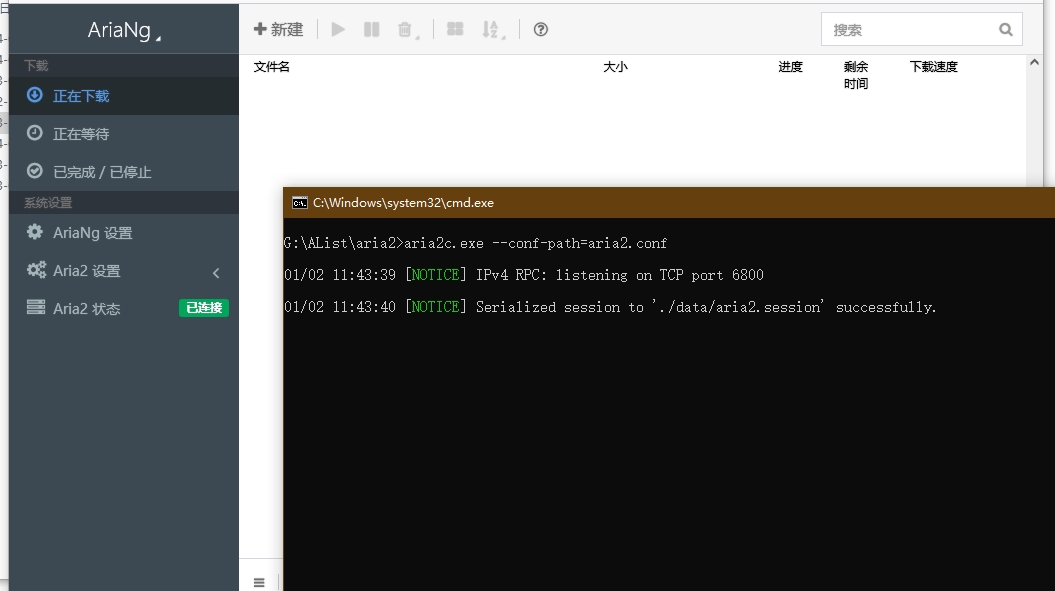This screenshot has width=1055, height=591.
Task: Open the sort order dropdown
Action: pos(493,30)
